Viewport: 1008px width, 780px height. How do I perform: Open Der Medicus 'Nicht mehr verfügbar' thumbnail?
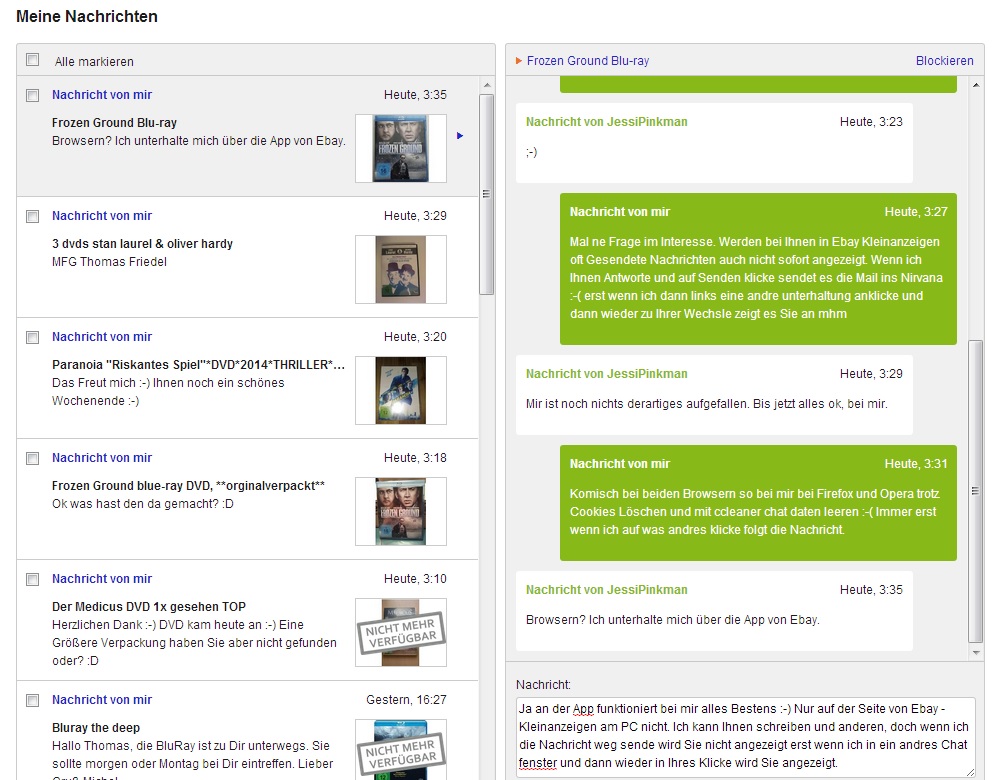tap(400, 632)
